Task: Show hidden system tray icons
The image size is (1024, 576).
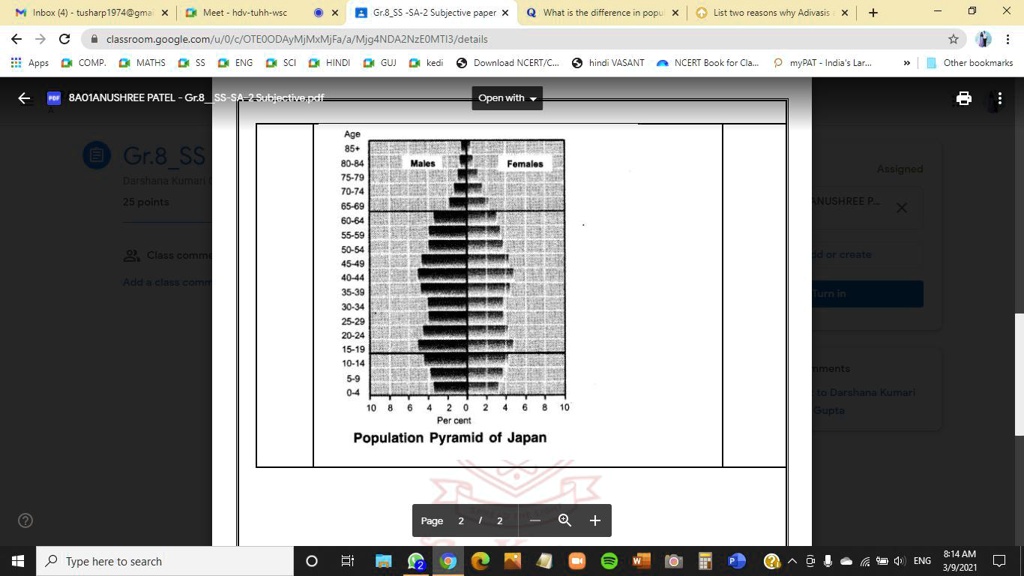Action: tap(791, 561)
